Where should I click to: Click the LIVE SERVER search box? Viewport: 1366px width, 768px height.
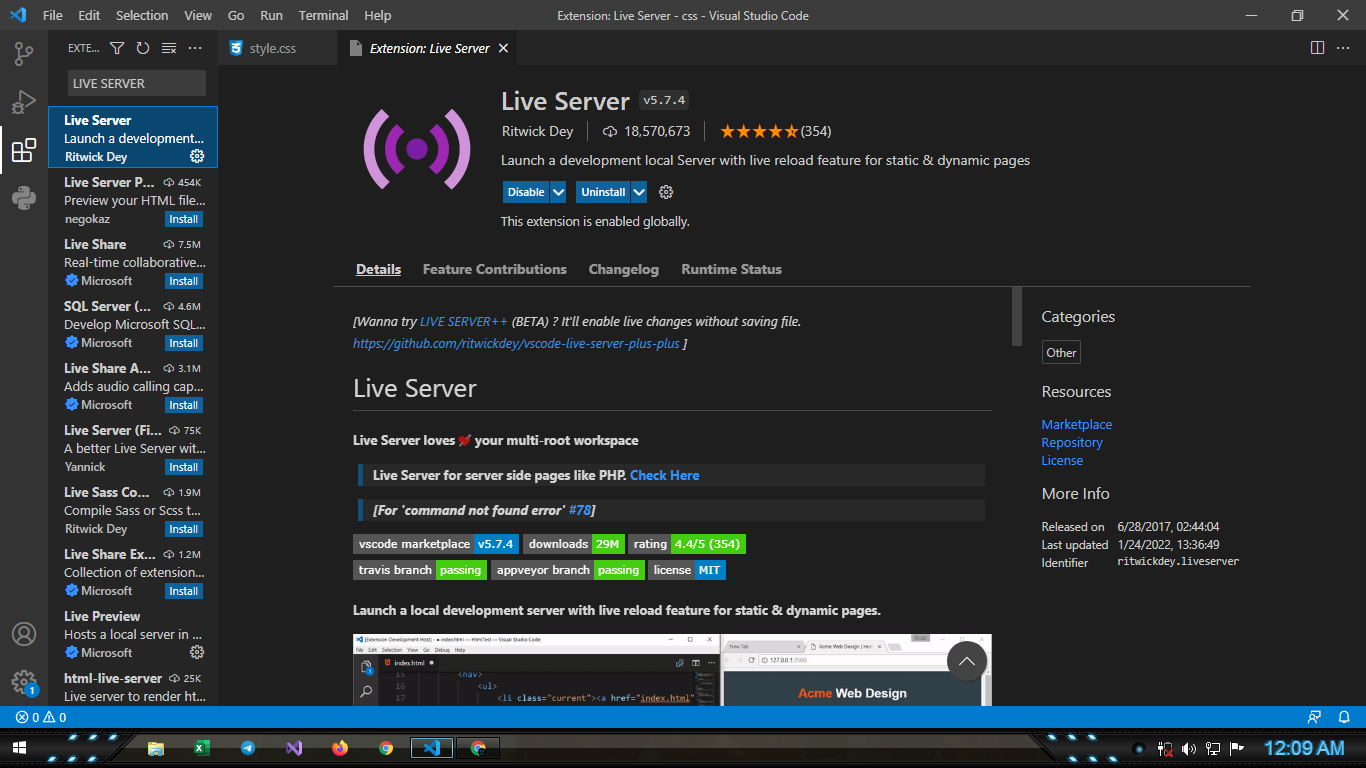[137, 83]
